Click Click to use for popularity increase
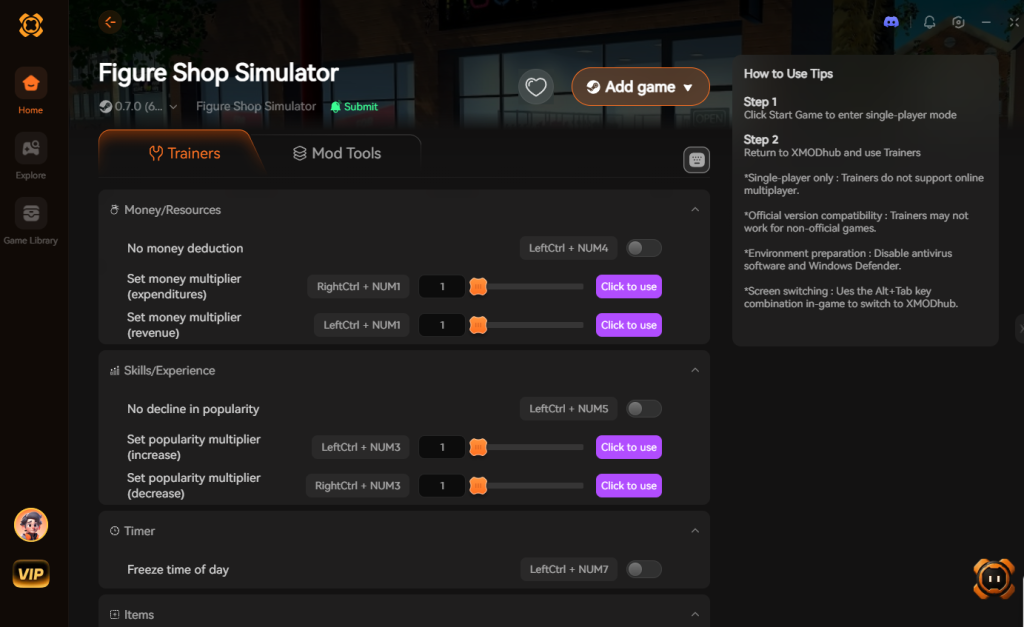 [x=628, y=447]
